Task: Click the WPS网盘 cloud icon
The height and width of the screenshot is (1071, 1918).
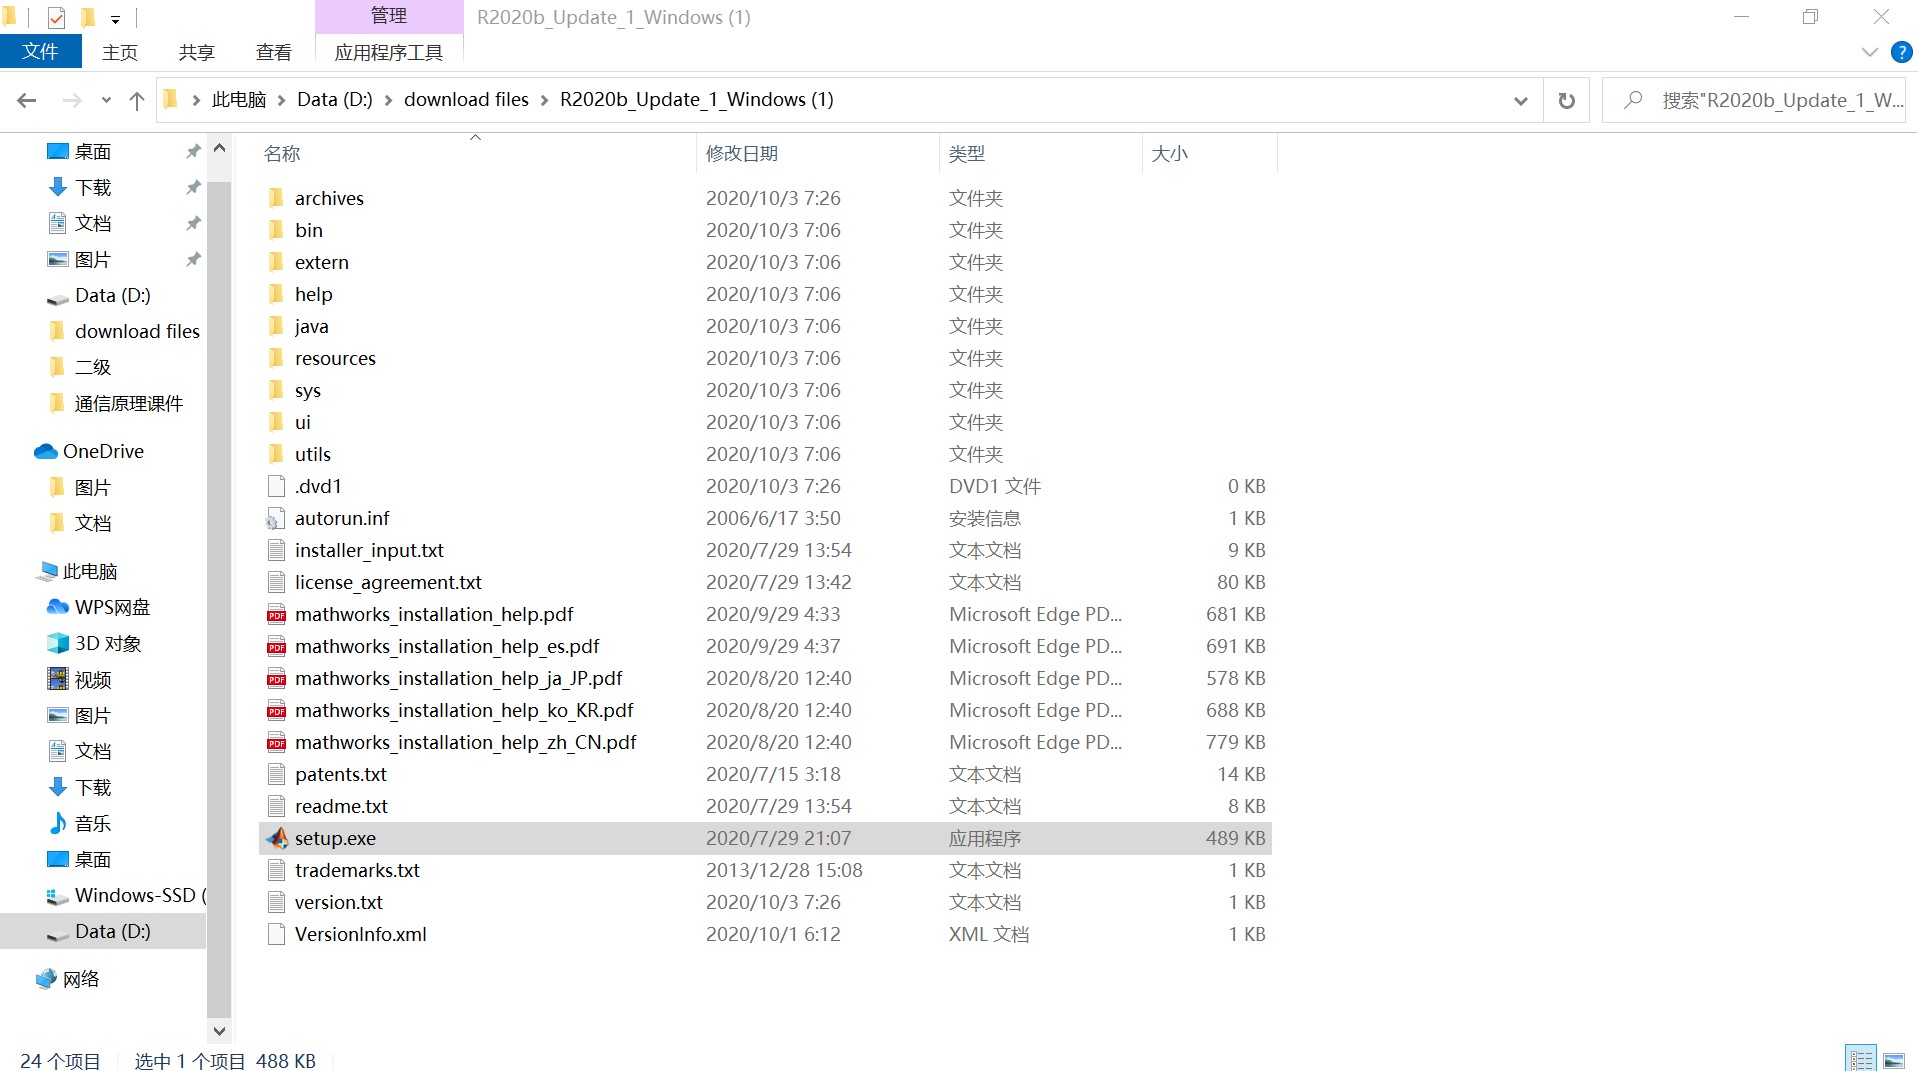Action: pyautogui.click(x=58, y=607)
